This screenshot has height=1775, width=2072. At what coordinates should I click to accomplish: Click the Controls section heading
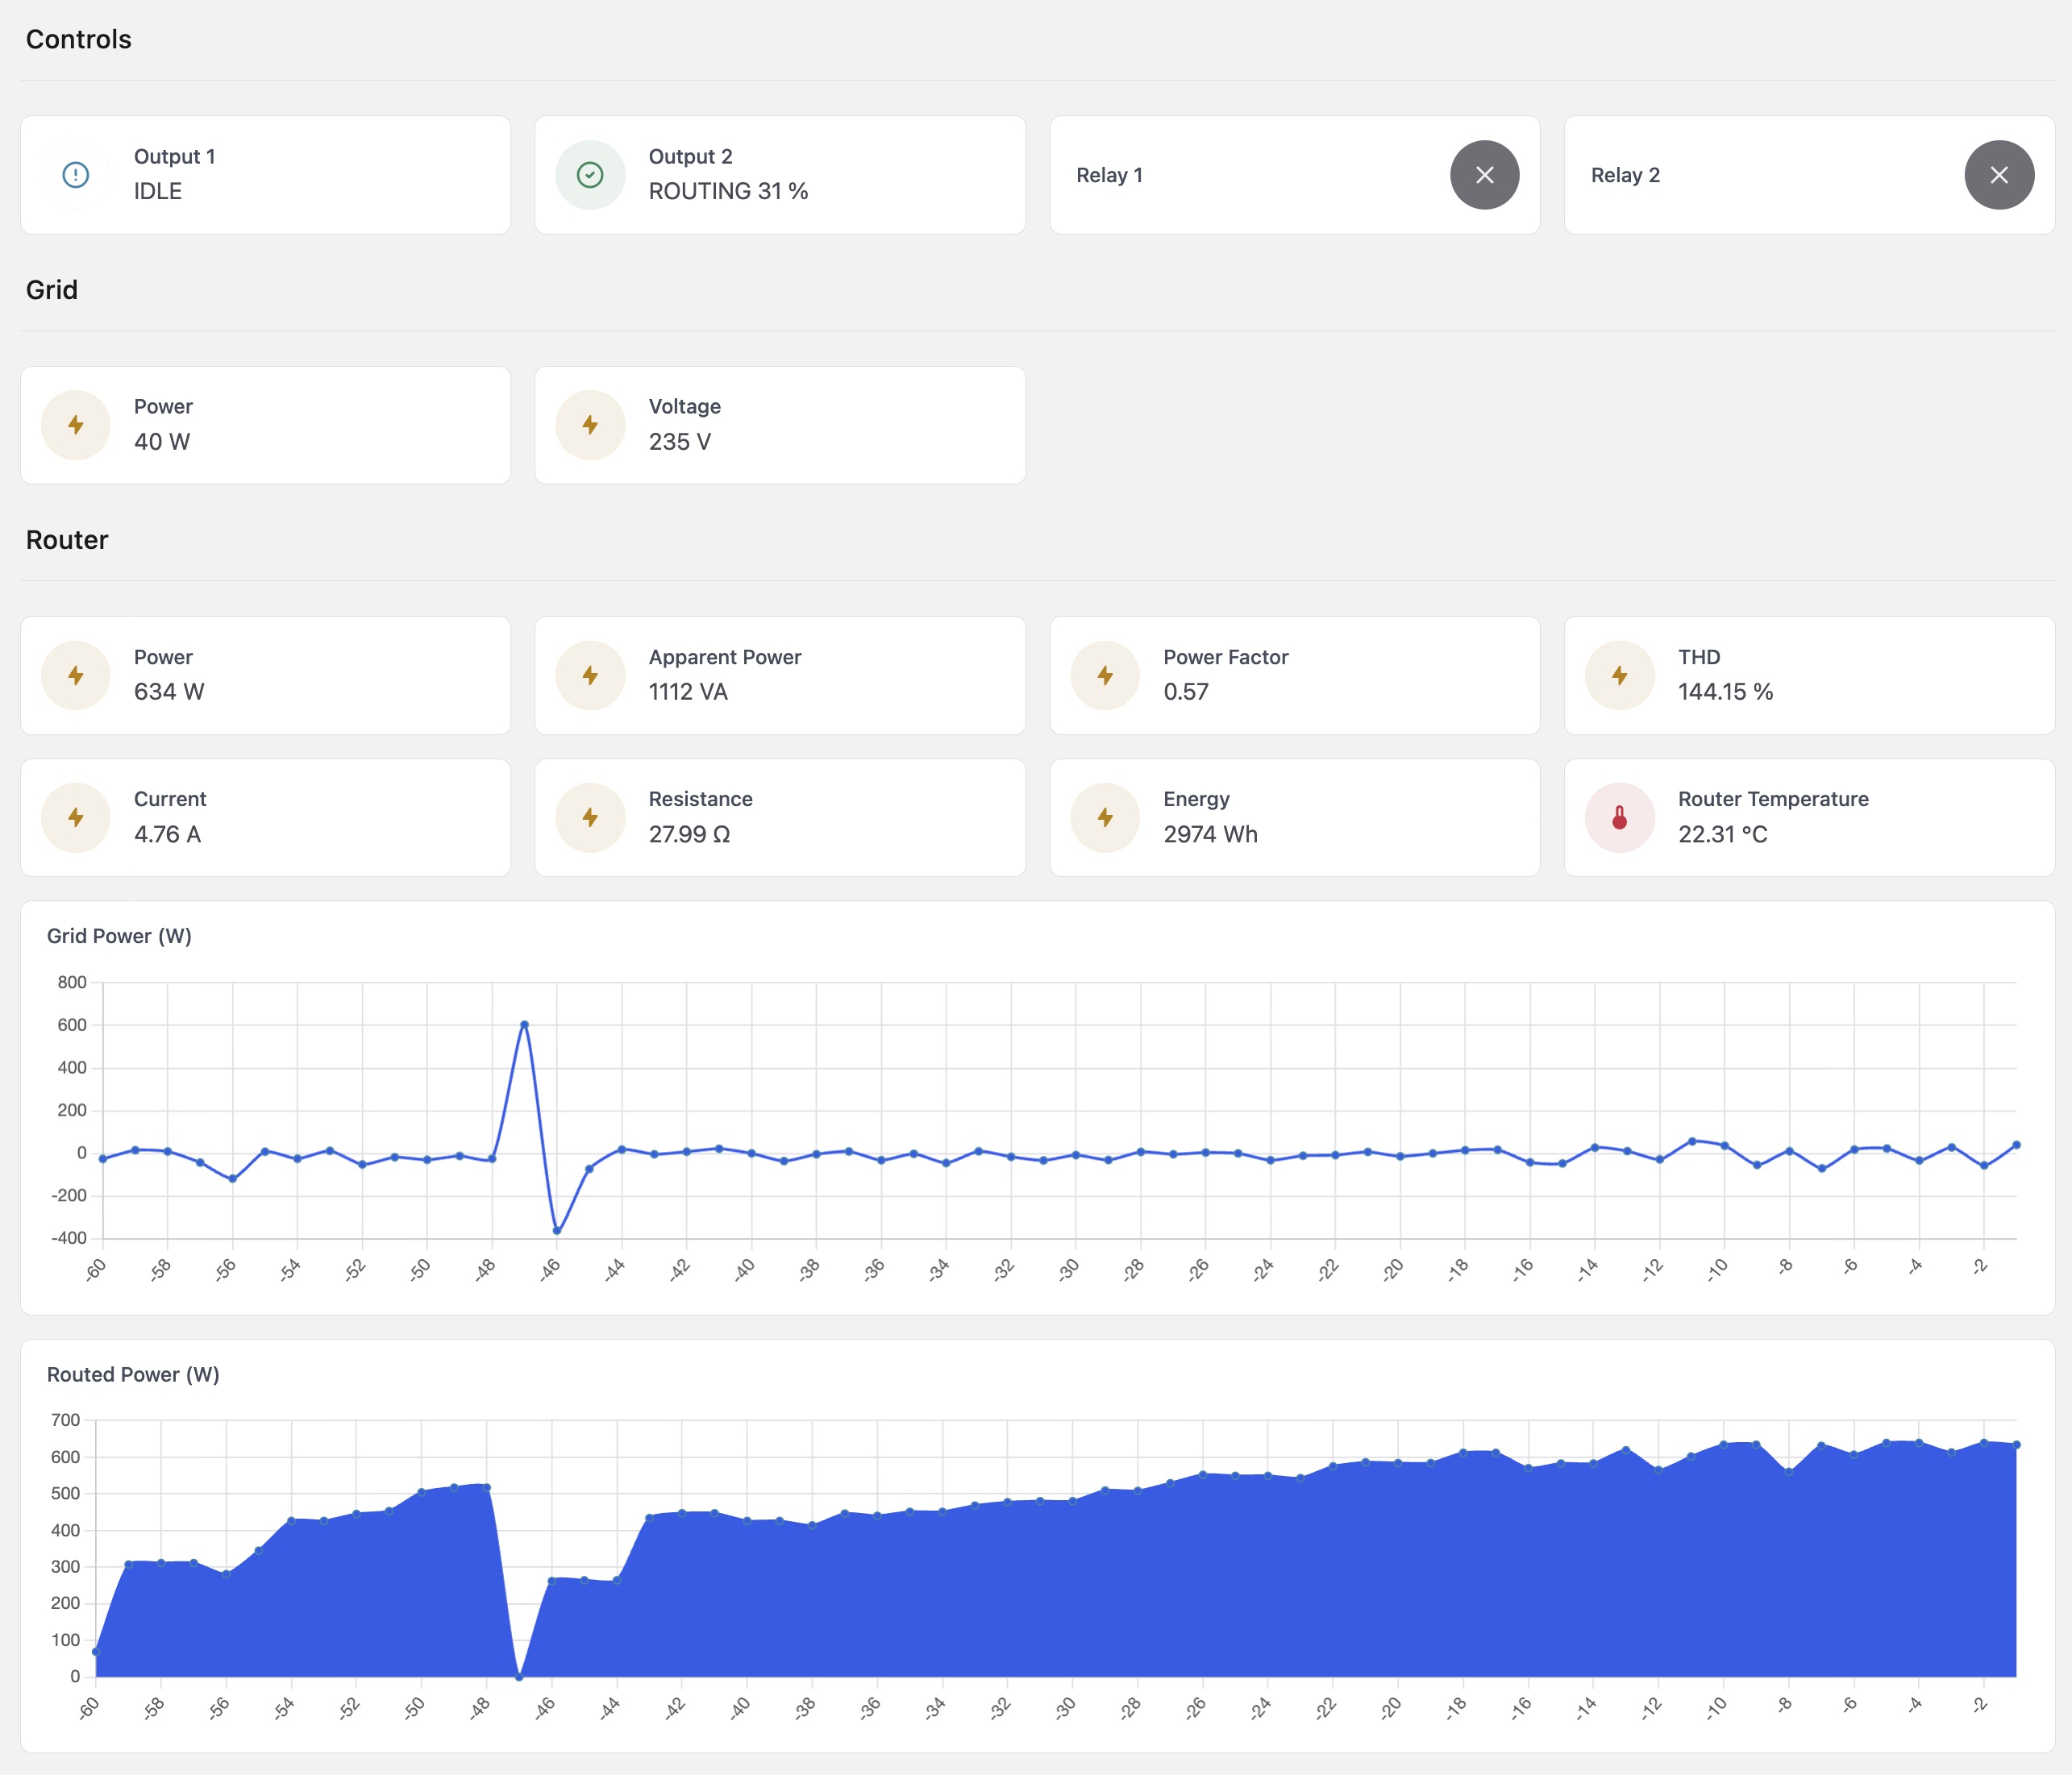pyautogui.click(x=78, y=39)
